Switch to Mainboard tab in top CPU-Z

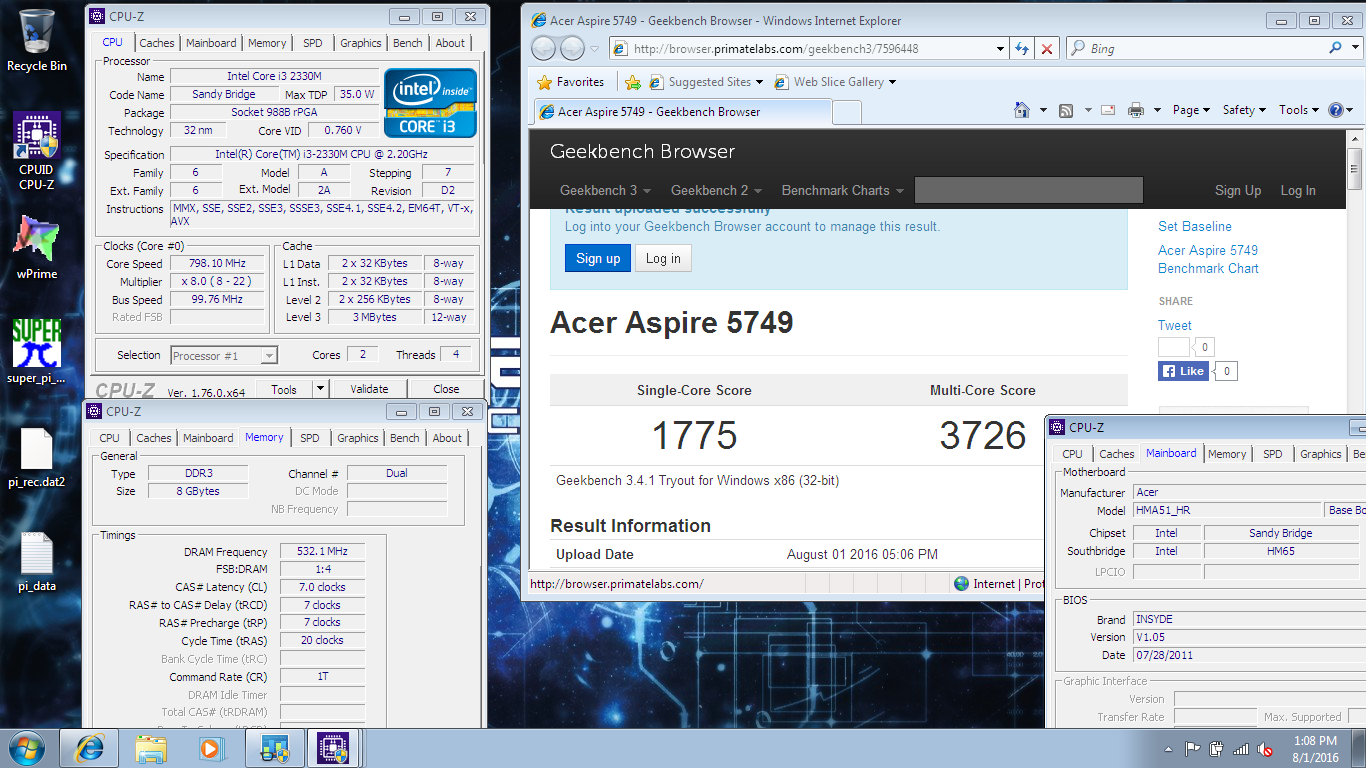pos(211,43)
